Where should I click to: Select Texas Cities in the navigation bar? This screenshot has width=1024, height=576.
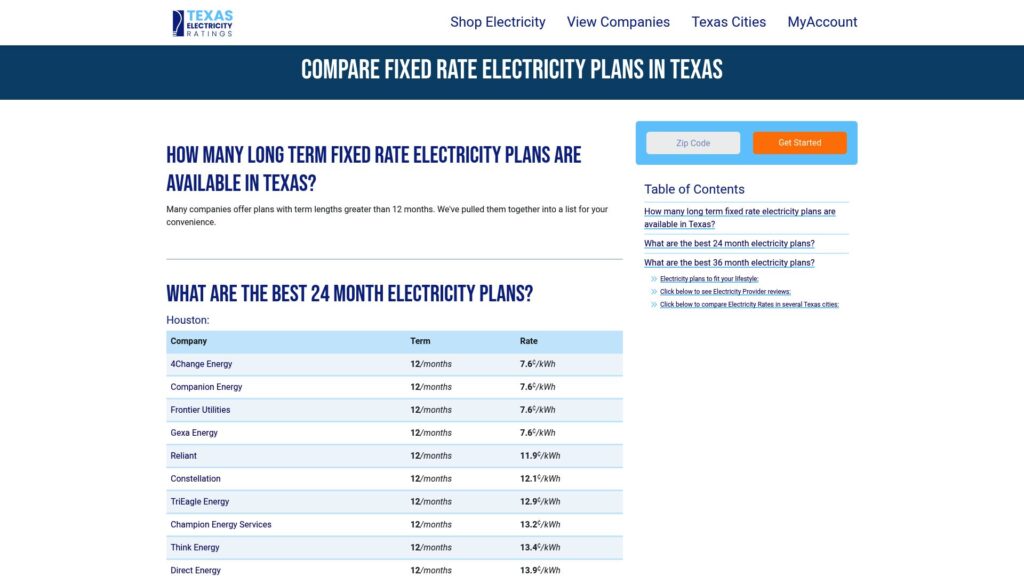click(728, 22)
